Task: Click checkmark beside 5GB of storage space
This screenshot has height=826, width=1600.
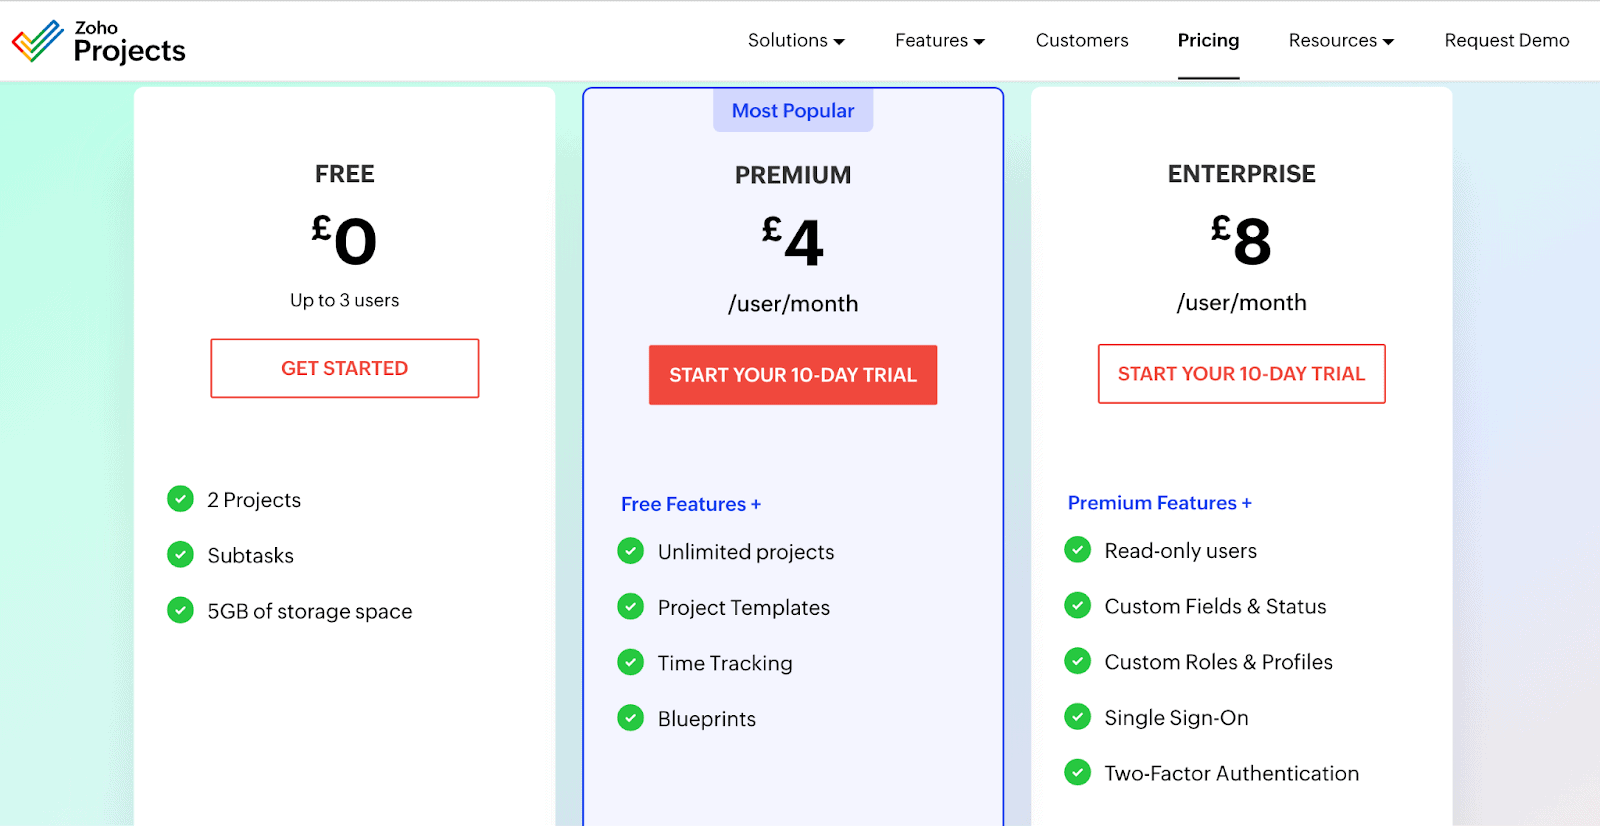Action: [x=180, y=610]
